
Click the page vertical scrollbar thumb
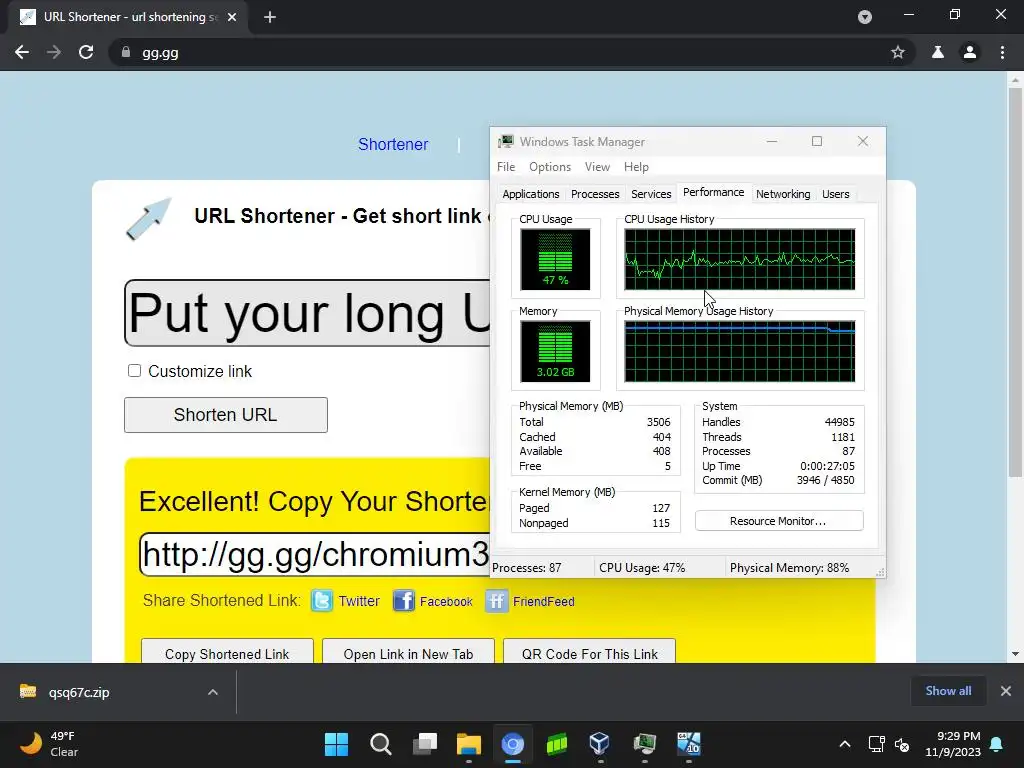tap(1015, 282)
